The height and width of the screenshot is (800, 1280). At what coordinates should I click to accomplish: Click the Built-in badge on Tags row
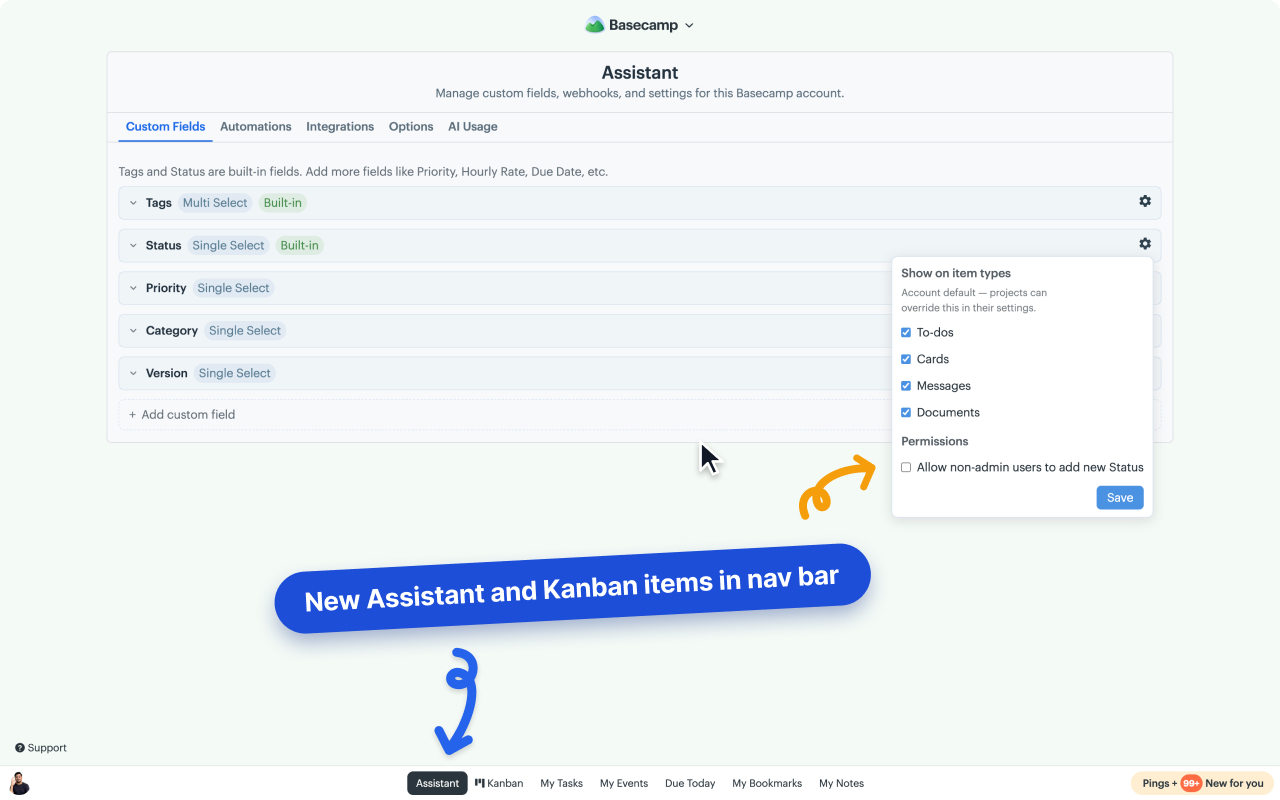[x=283, y=203]
